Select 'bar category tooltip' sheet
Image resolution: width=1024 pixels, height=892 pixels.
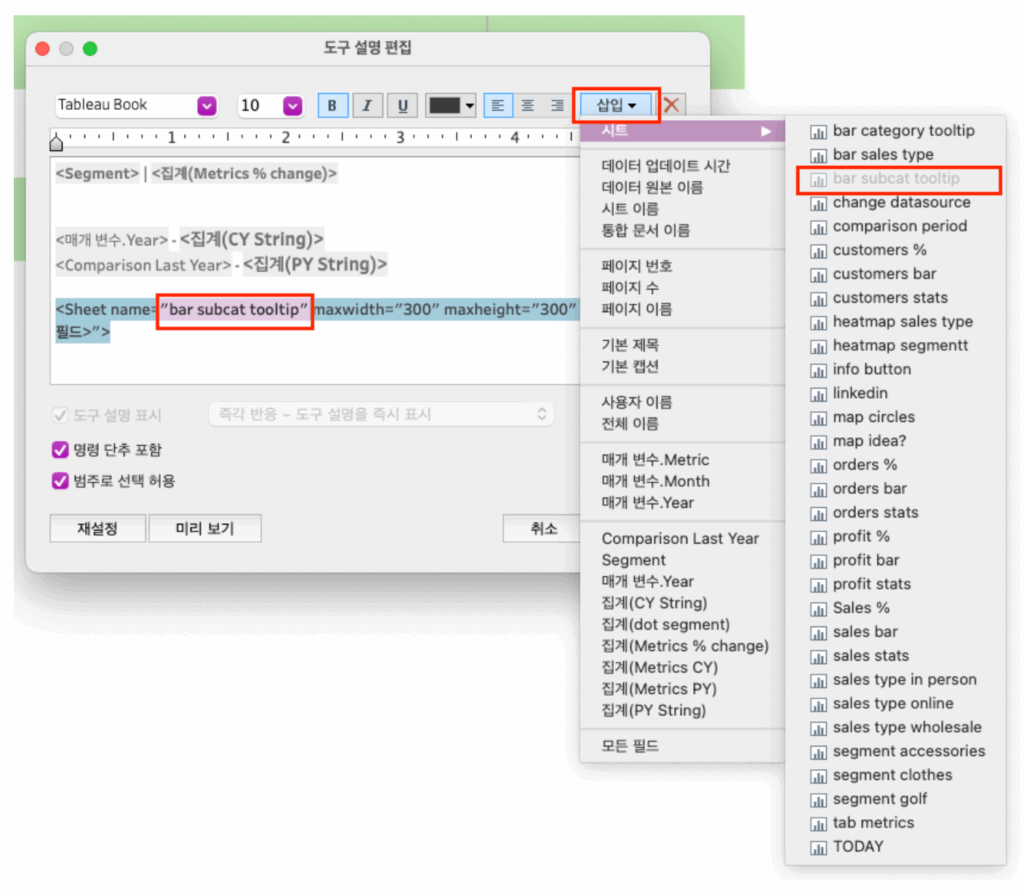903,131
